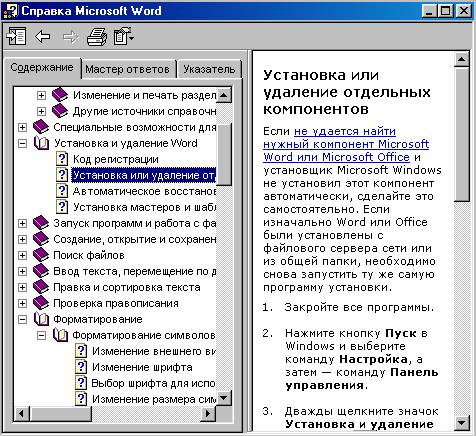Expand the Правка и сортировка текста node
476x436 pixels.
[x=22, y=287]
